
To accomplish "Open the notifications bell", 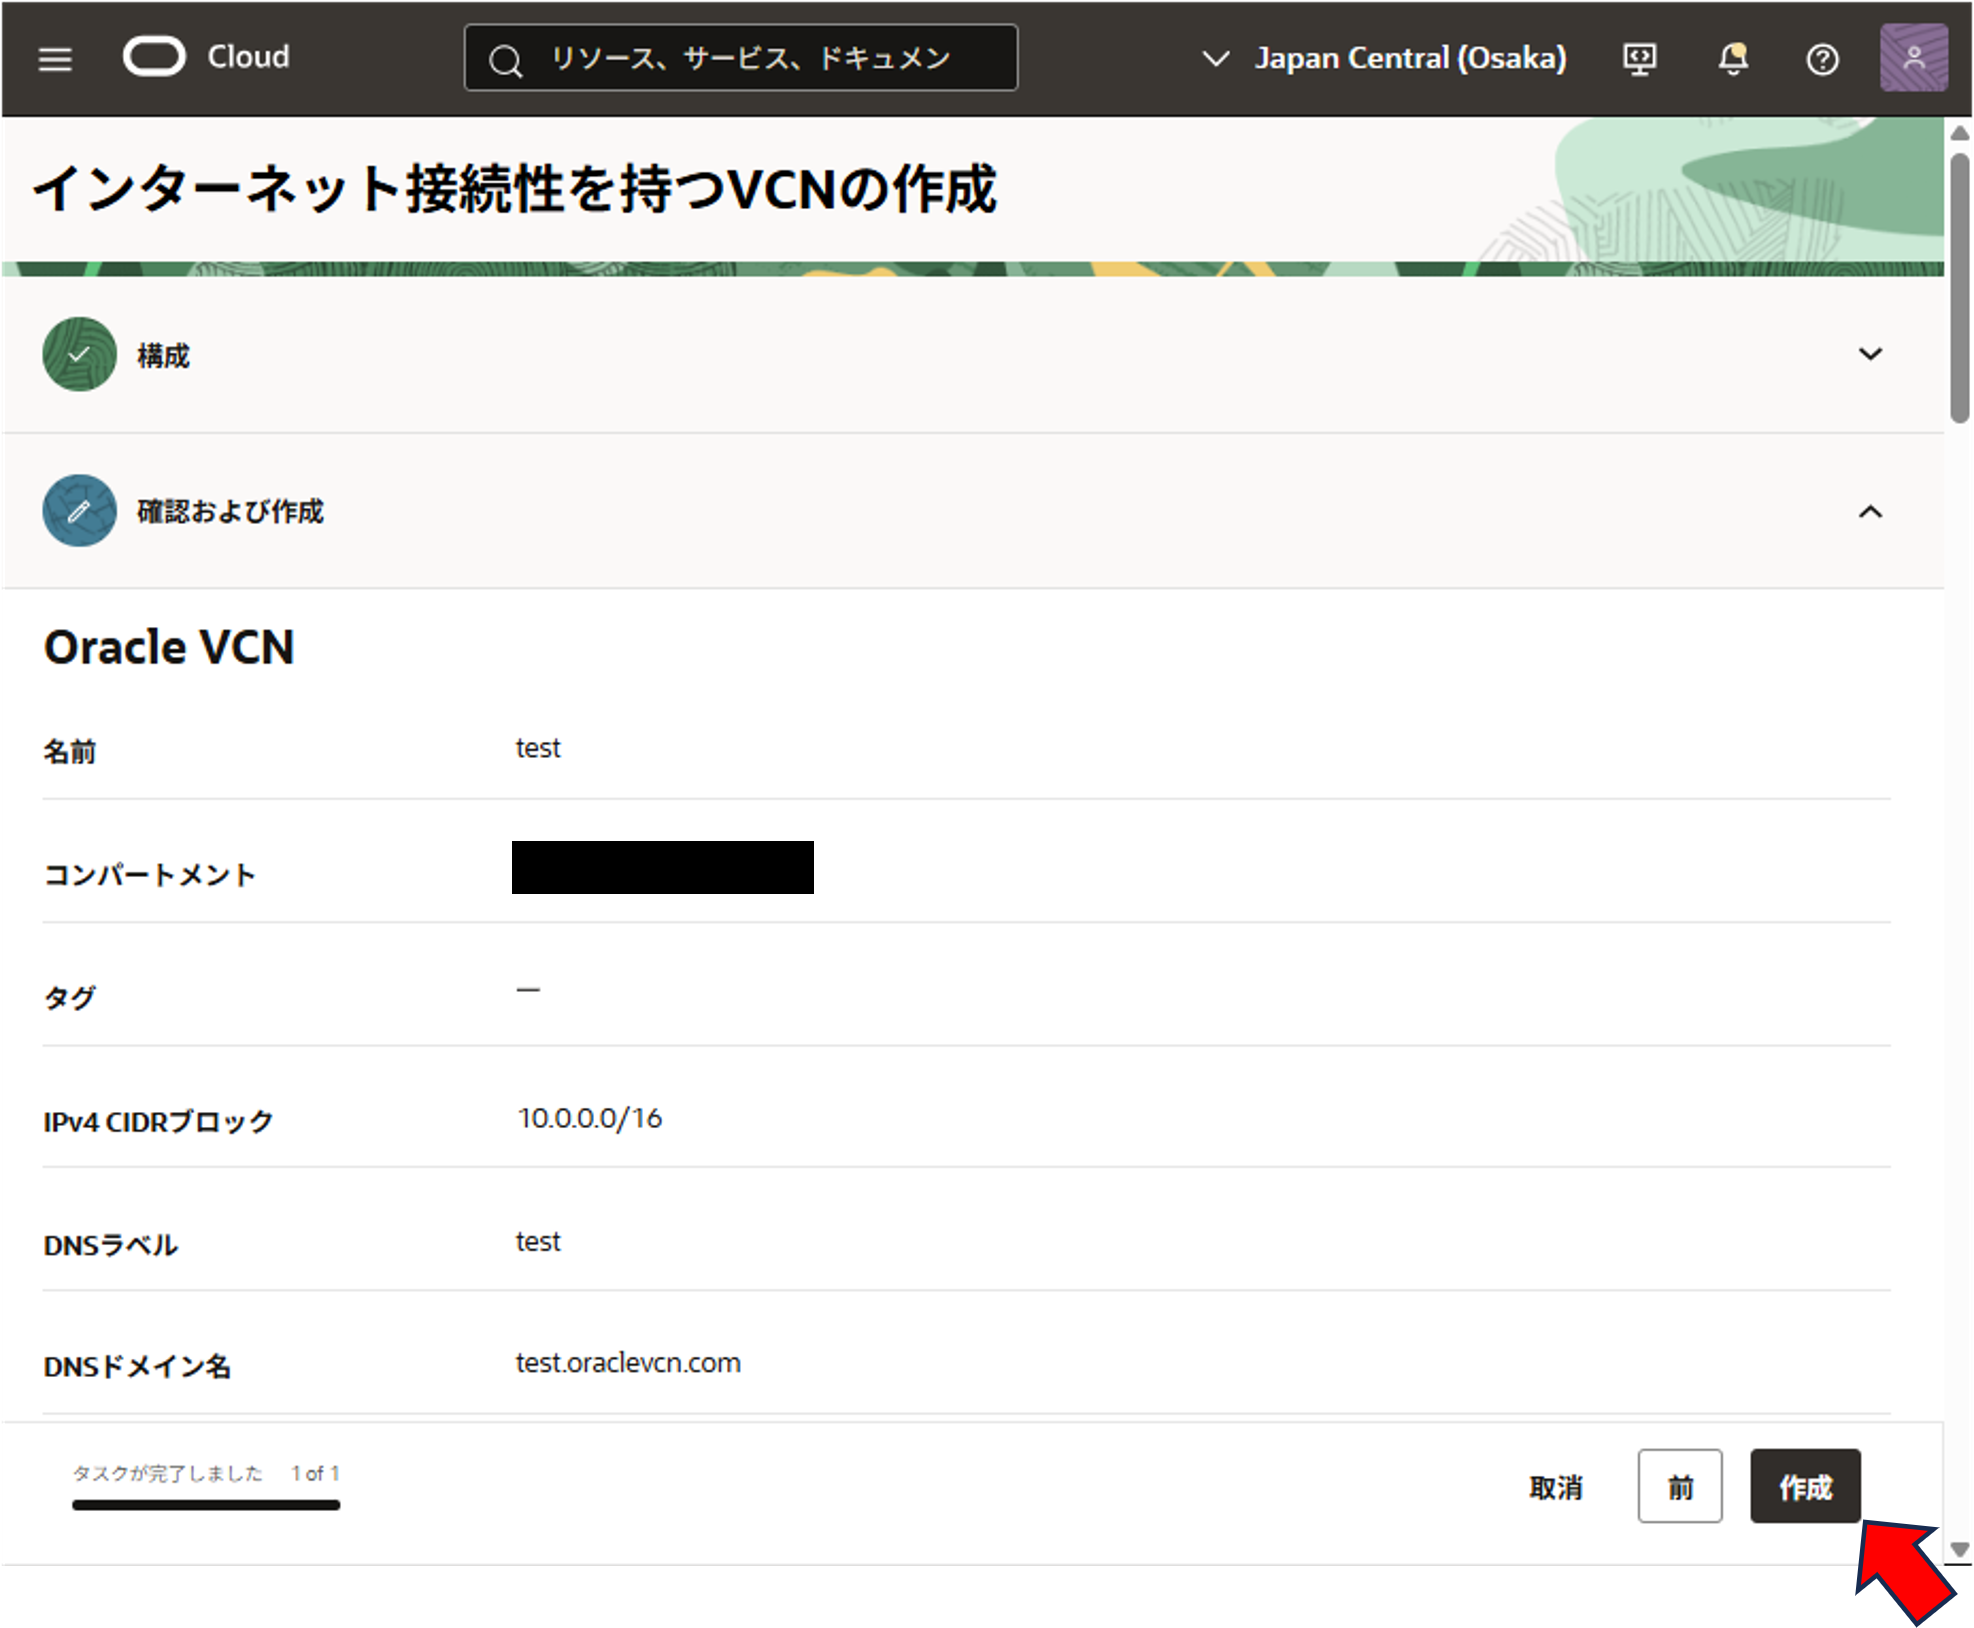I will point(1733,59).
